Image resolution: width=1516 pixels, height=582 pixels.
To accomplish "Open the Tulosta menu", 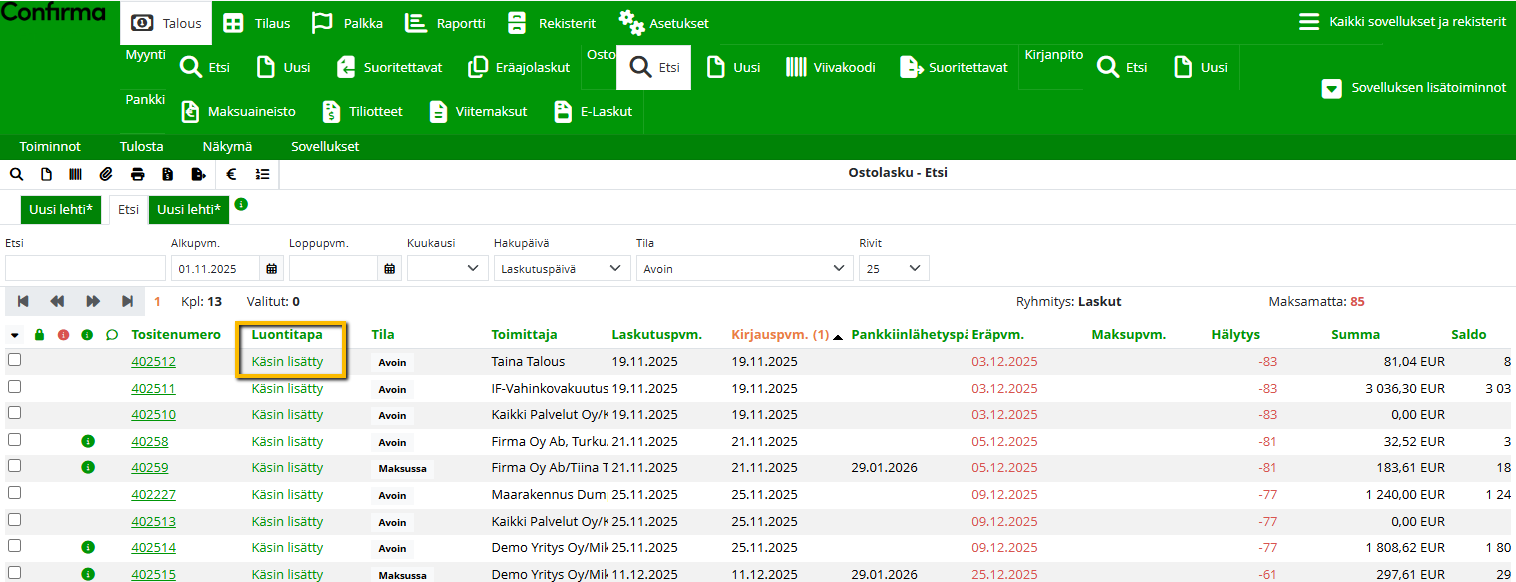I will pyautogui.click(x=141, y=146).
